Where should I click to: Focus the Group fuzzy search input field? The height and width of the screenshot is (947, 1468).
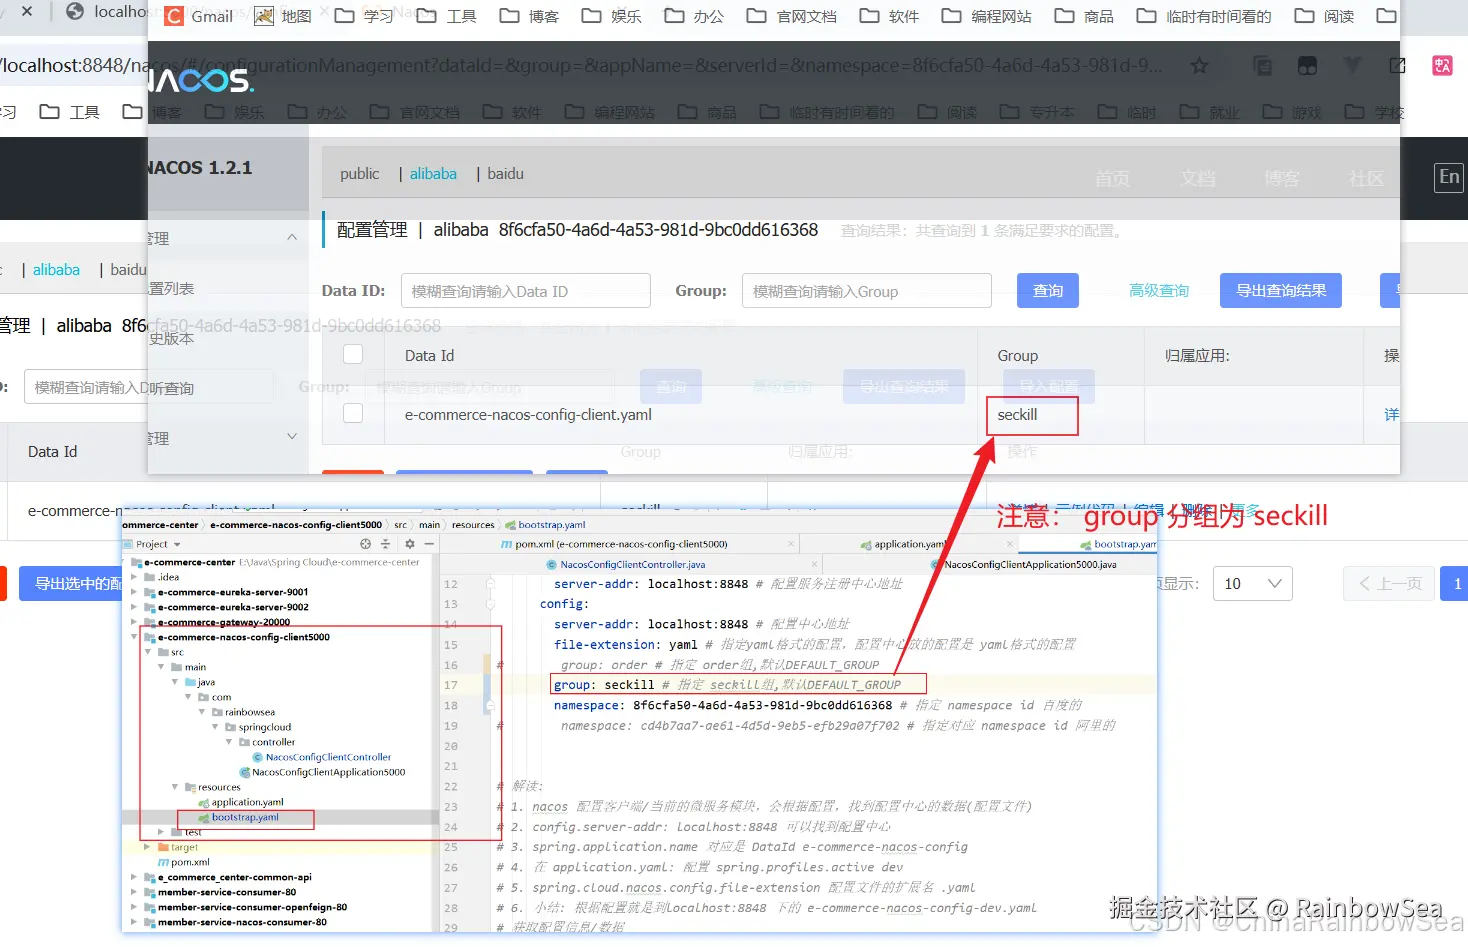[x=867, y=291]
